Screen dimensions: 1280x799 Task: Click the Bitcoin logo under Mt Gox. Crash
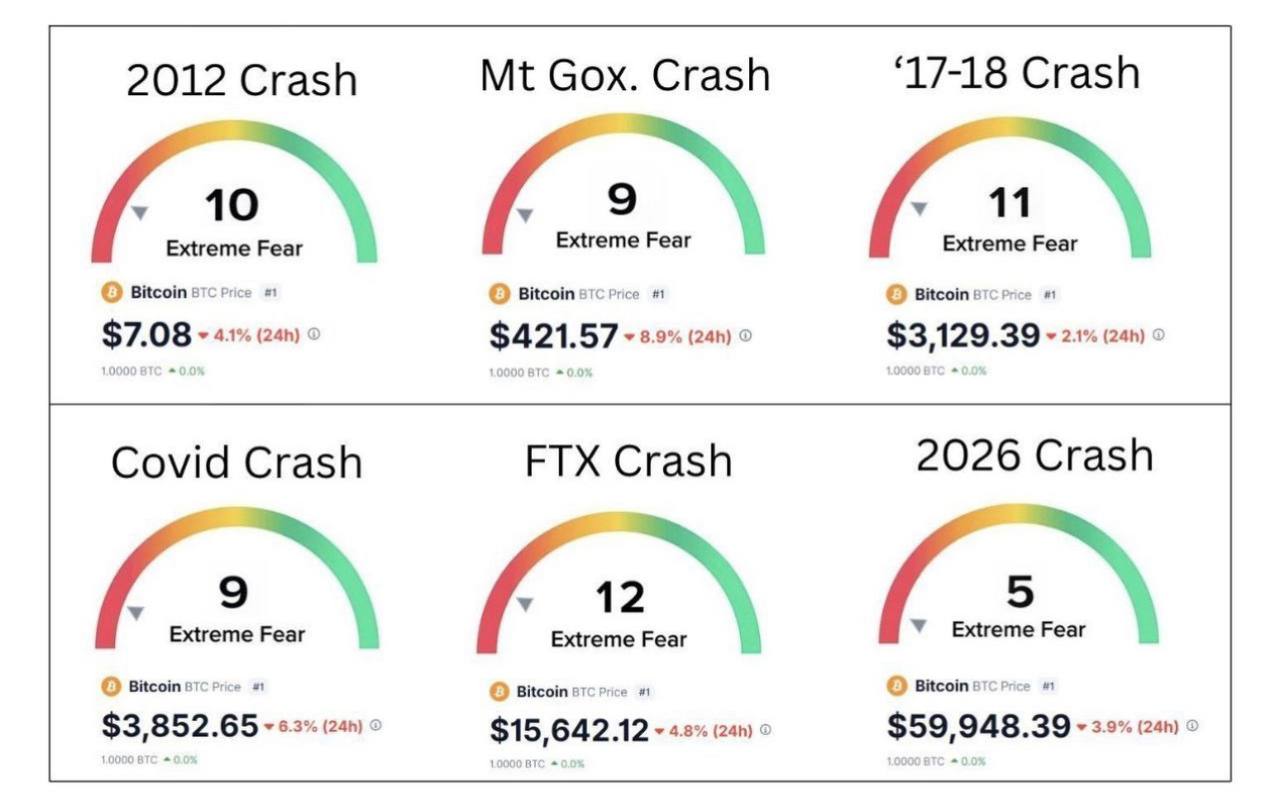(499, 294)
